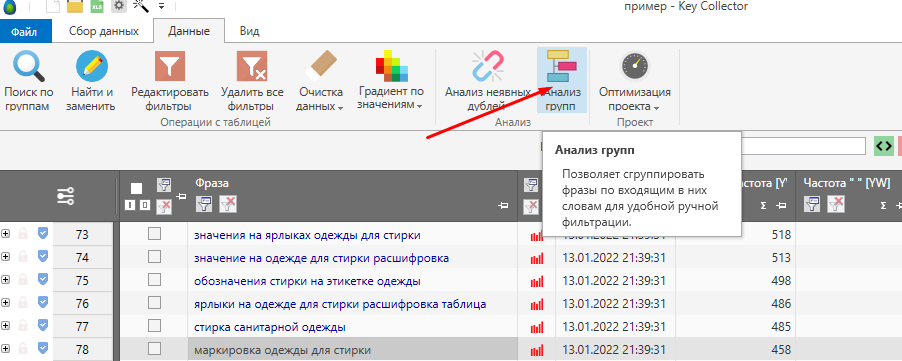Click column settings sliders icon in header
Screen dimensions: 902x361
pyautogui.click(x=65, y=196)
